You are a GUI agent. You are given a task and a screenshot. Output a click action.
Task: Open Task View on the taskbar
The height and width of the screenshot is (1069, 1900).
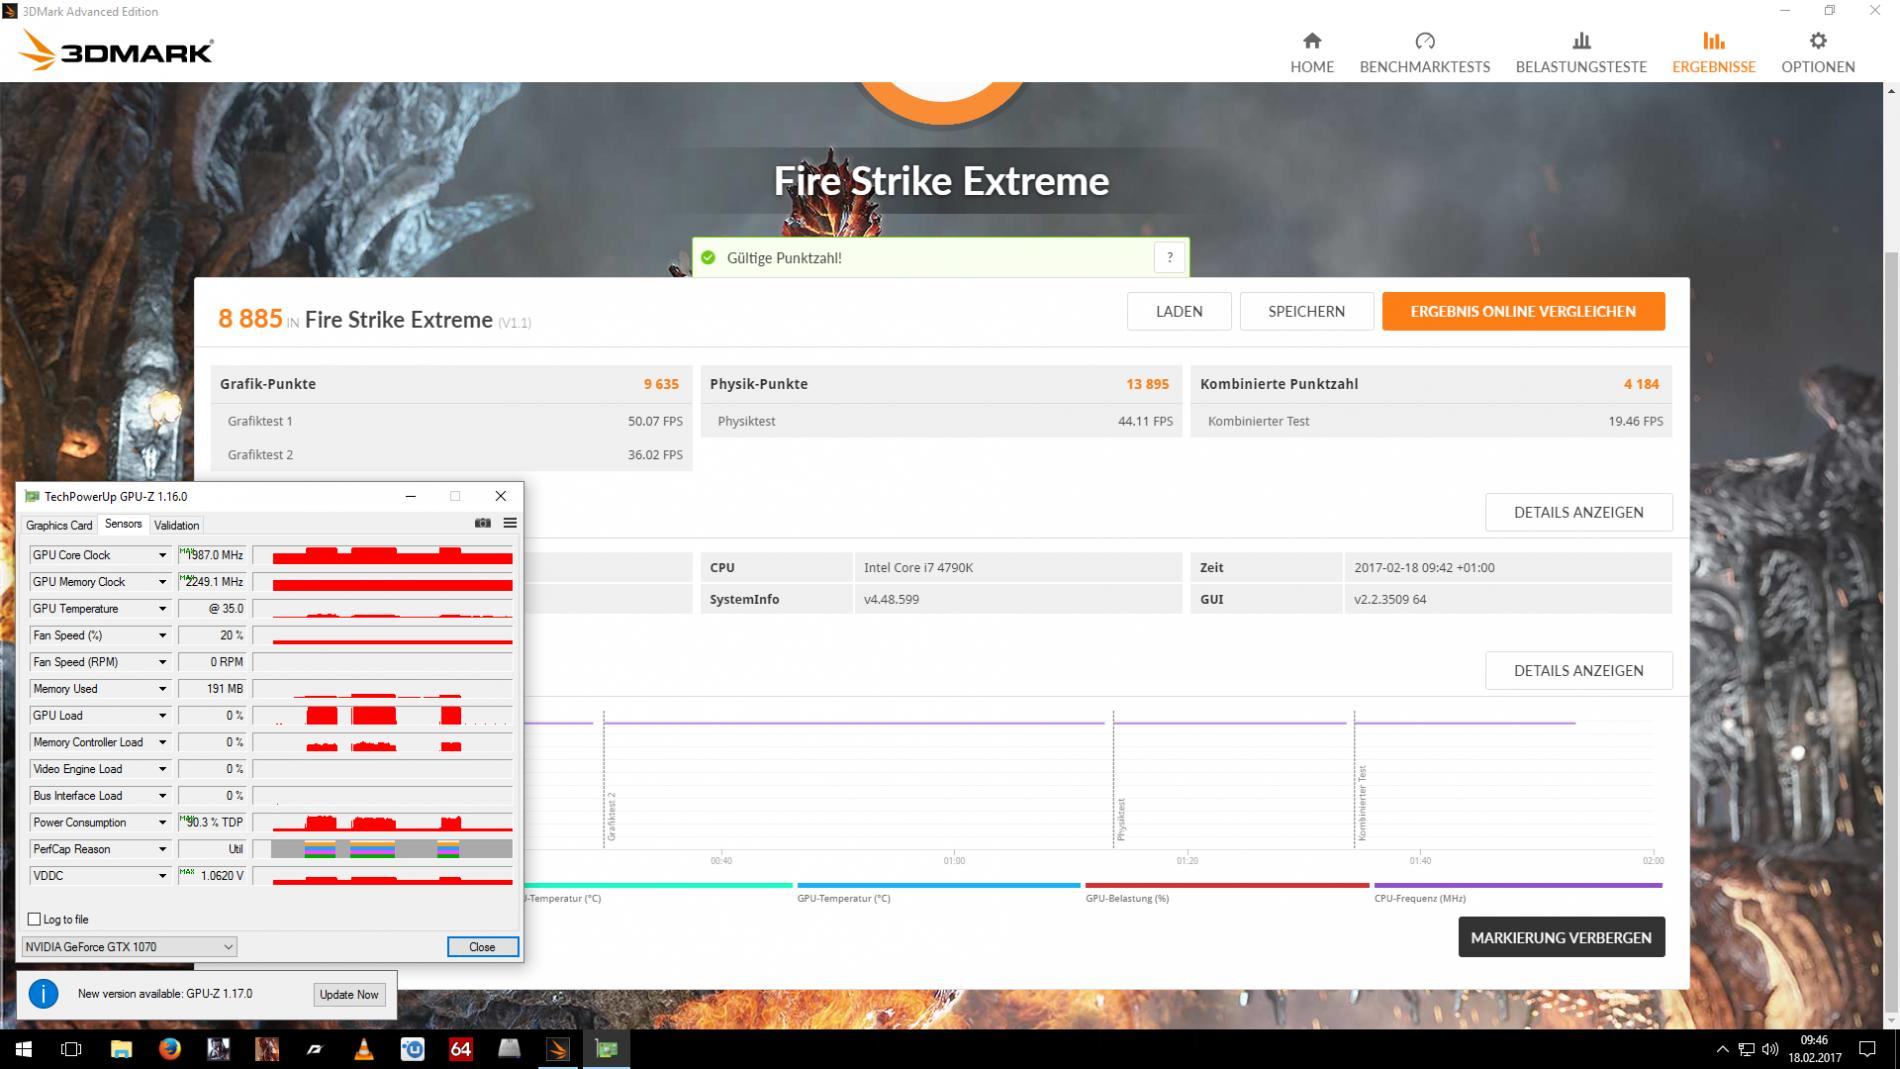pyautogui.click(x=71, y=1049)
